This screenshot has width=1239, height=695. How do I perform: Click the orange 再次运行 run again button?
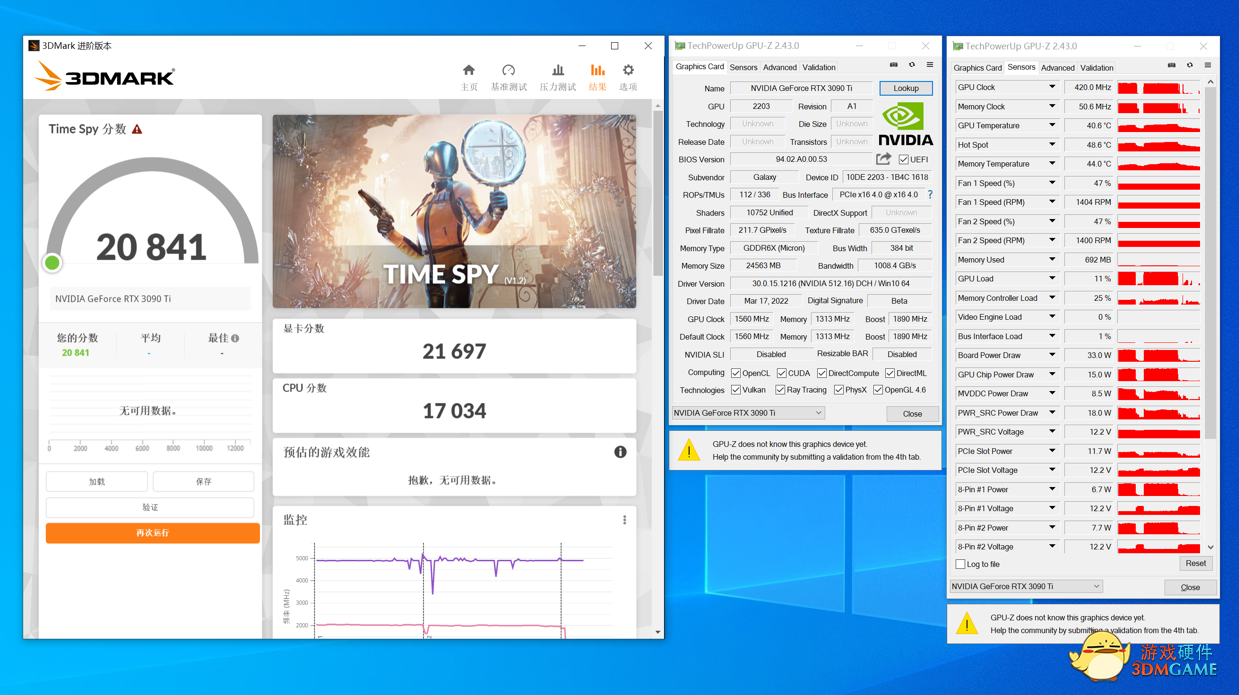152,533
